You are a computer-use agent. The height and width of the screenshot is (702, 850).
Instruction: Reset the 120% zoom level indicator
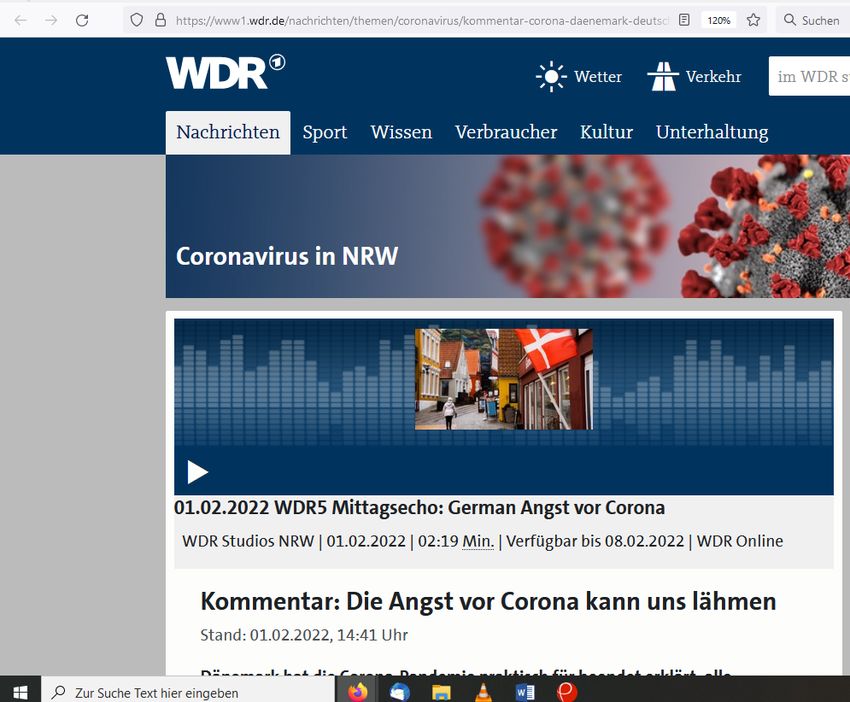click(718, 20)
